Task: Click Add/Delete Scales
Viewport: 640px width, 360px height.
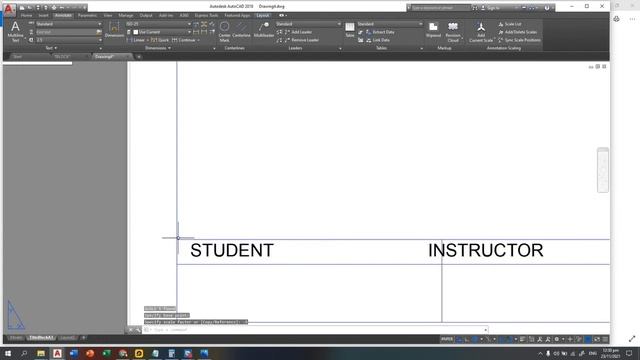Action: pos(518,32)
